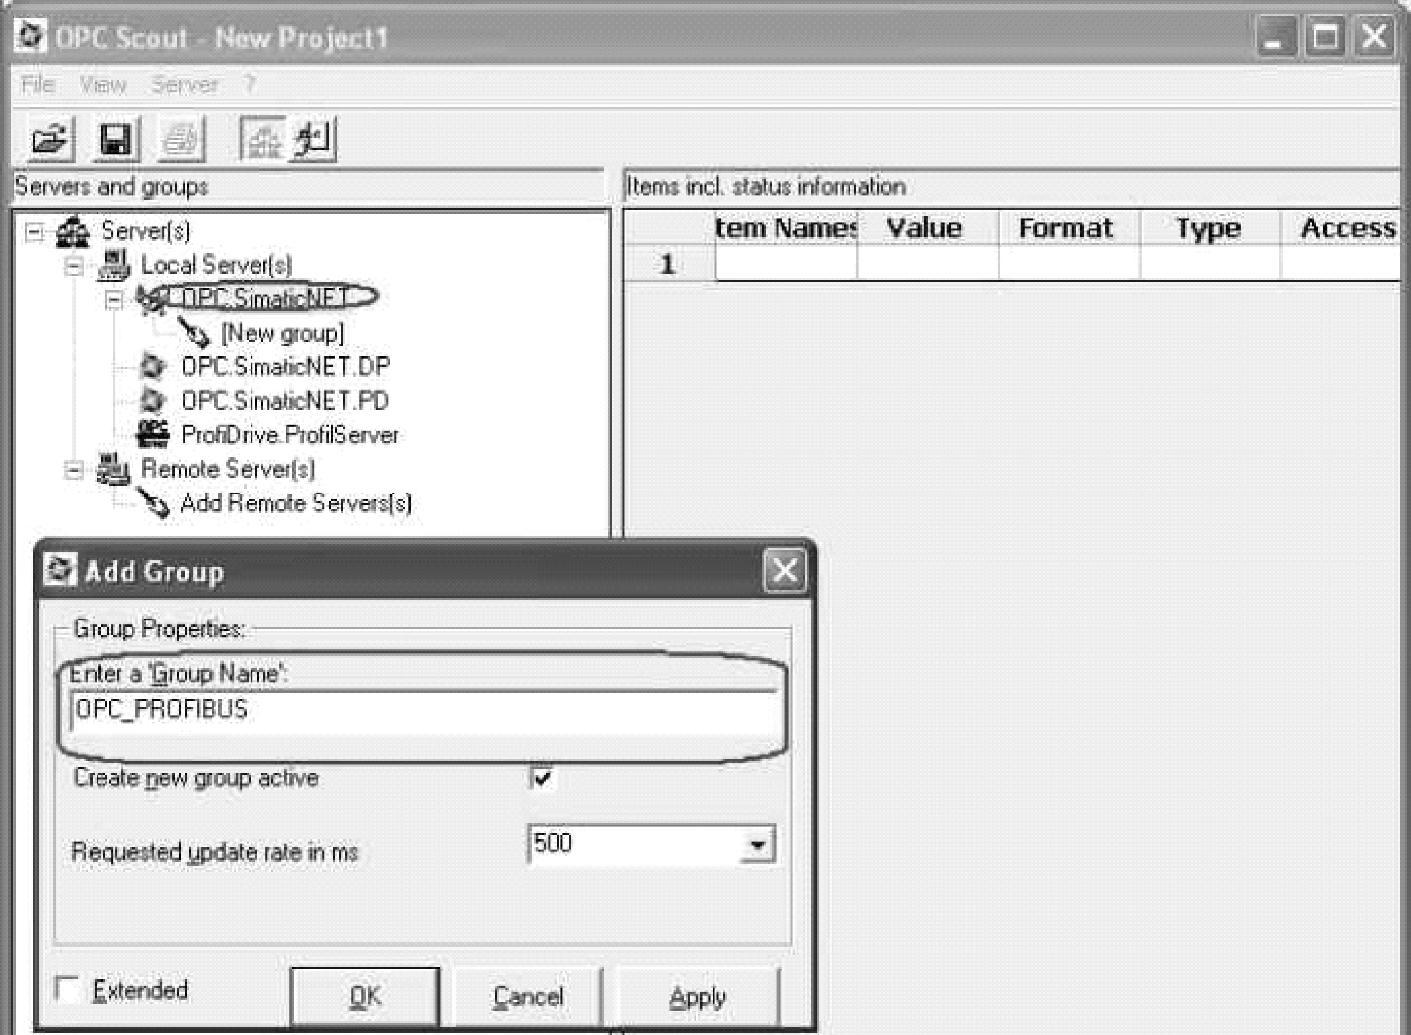The image size is (1411, 1035).
Task: Select the Type column header
Action: pos(1210,228)
